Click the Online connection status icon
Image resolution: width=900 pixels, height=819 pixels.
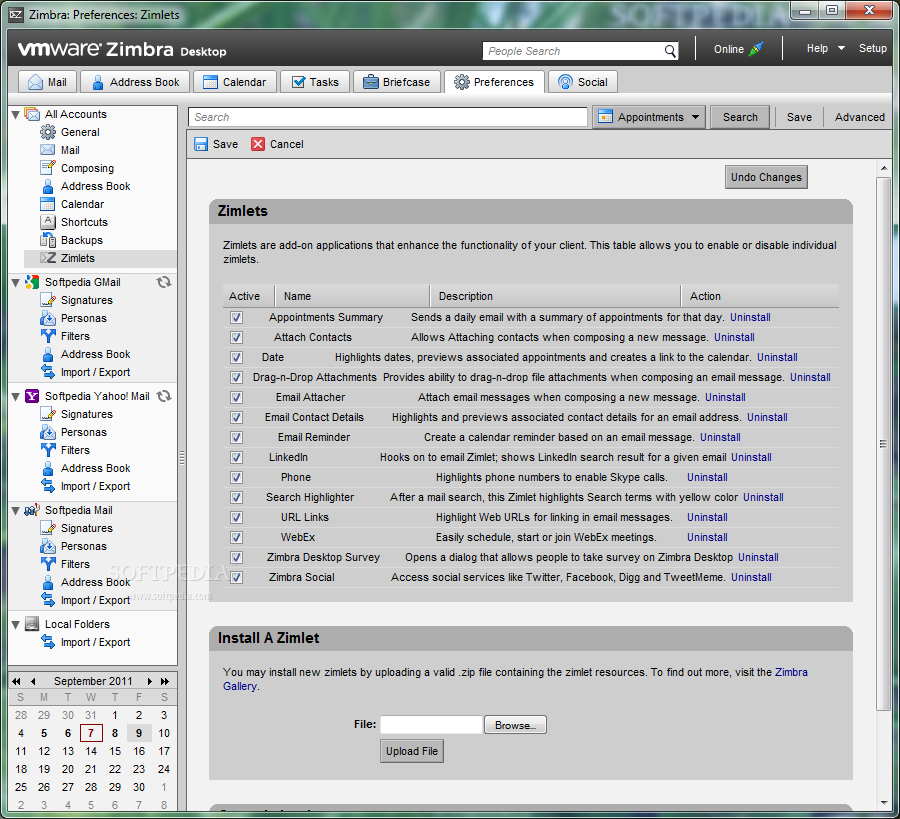756,49
